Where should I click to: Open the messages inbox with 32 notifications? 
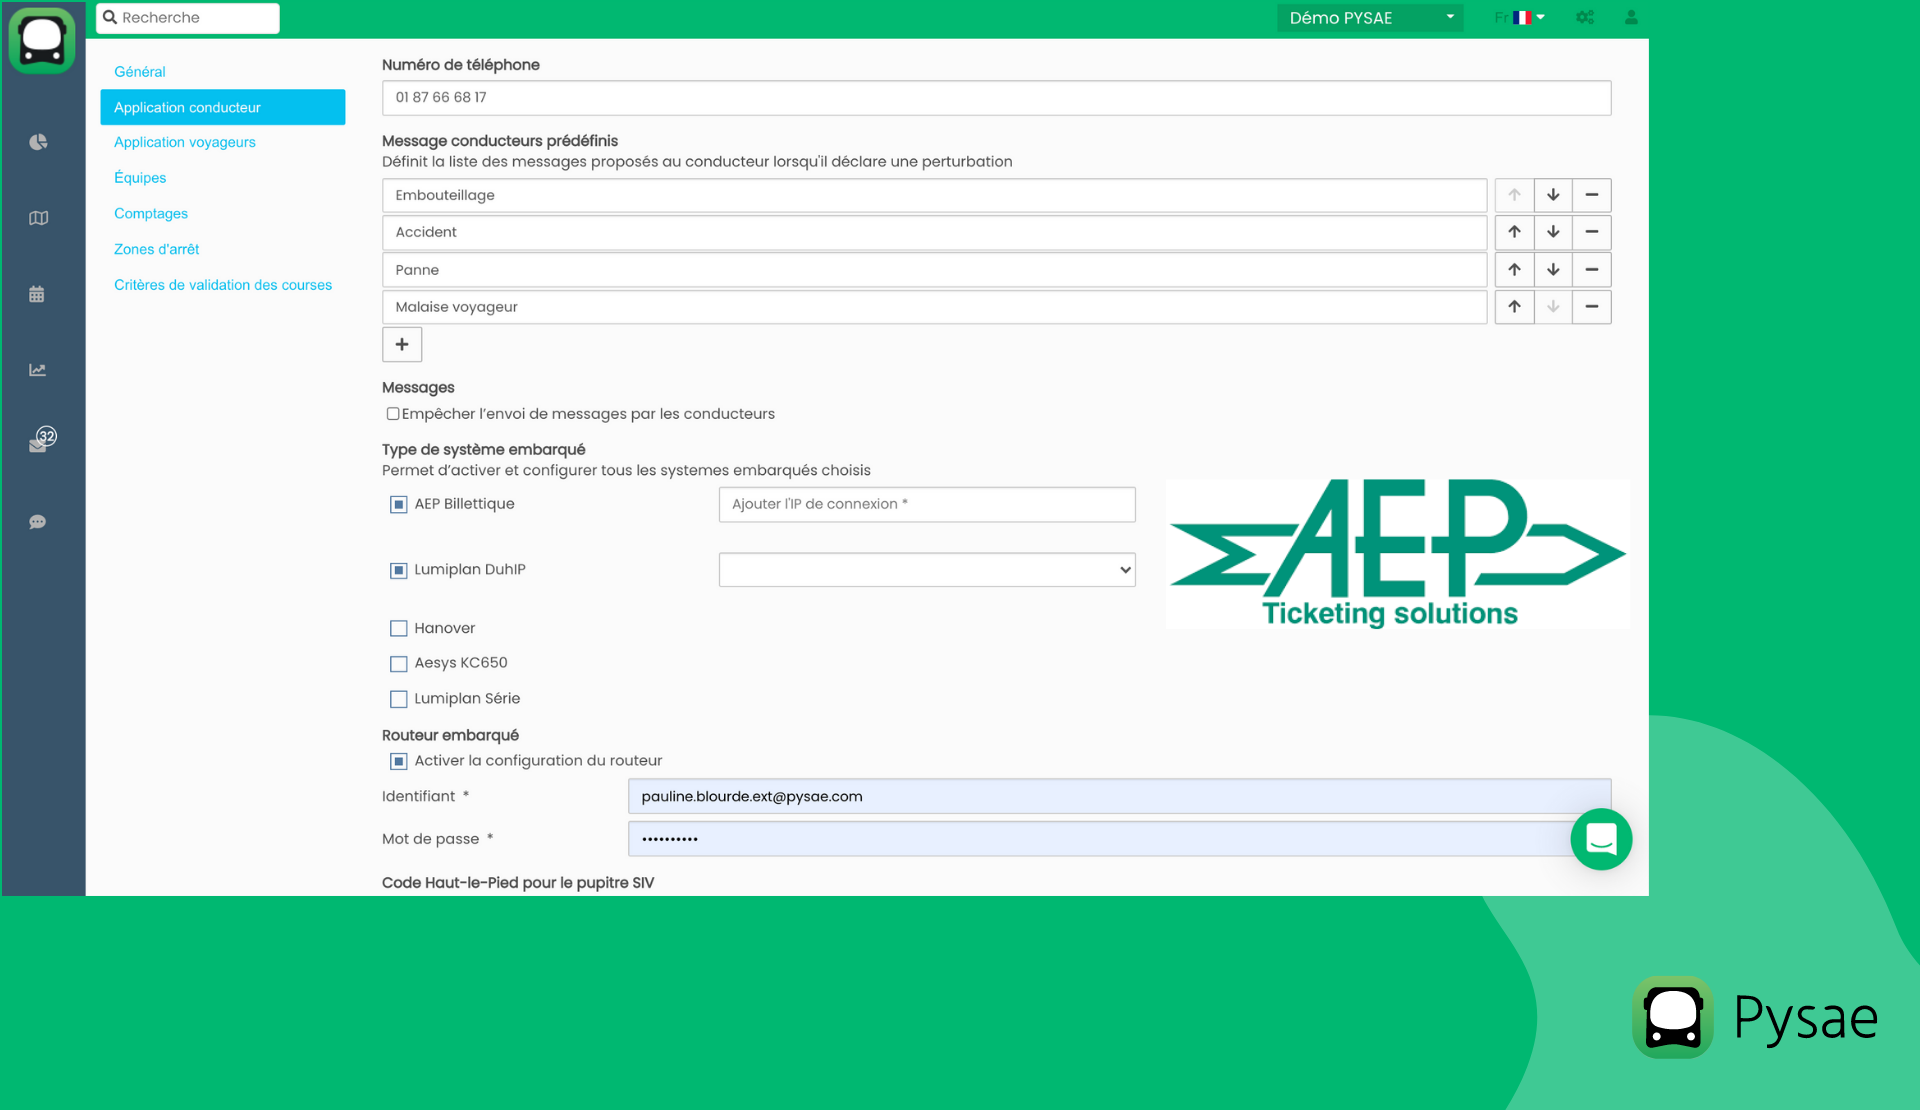click(x=38, y=442)
